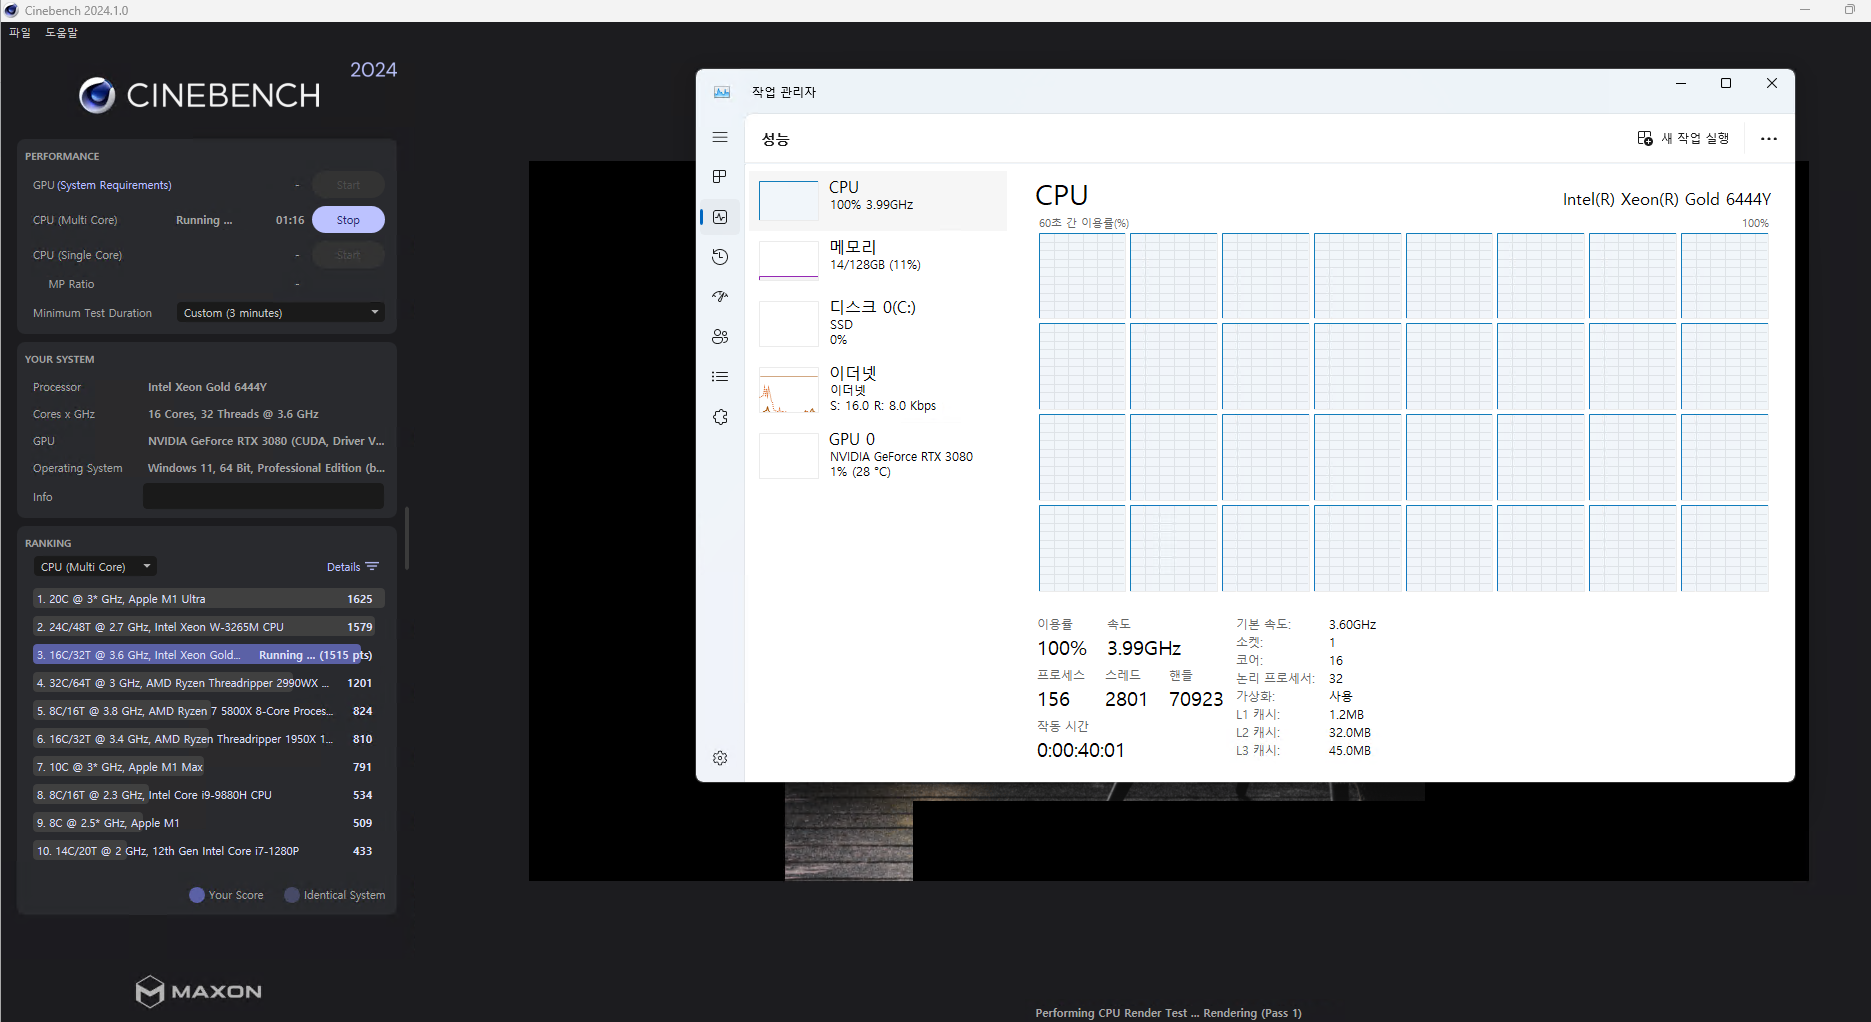Maximize the Task Manager window
The height and width of the screenshot is (1022, 1871).
point(1726,83)
